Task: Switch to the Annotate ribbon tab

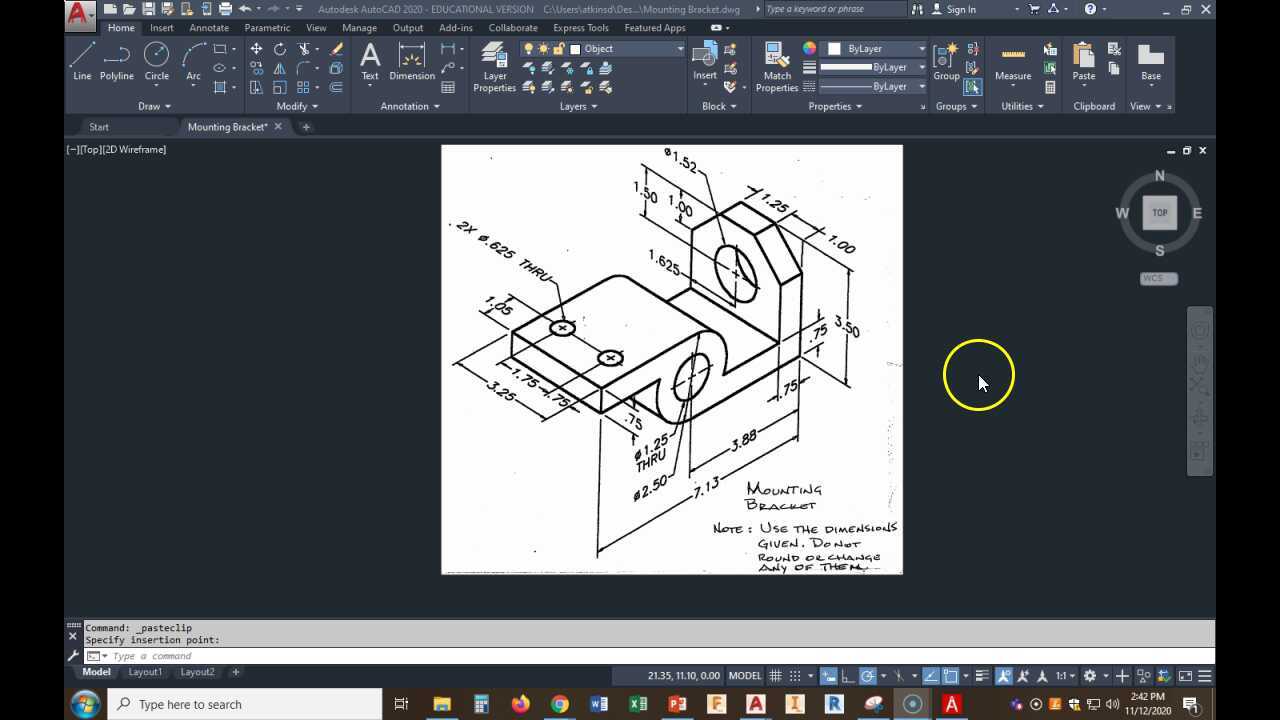Action: tap(209, 27)
